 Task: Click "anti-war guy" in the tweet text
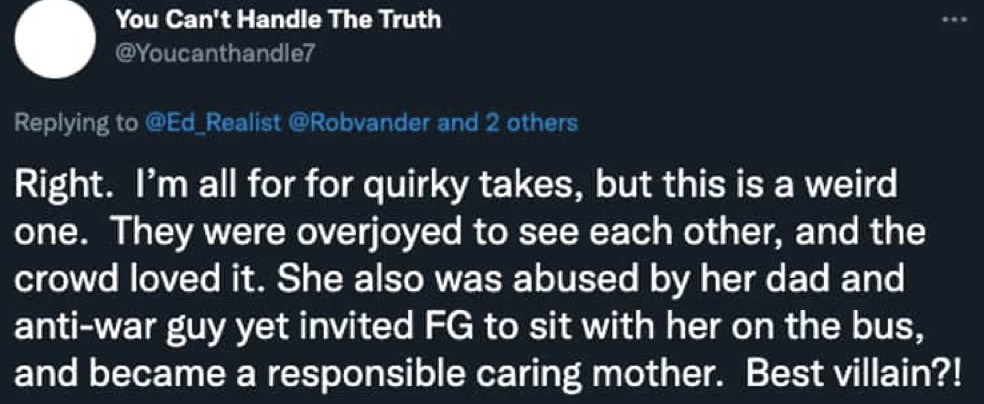(112, 326)
